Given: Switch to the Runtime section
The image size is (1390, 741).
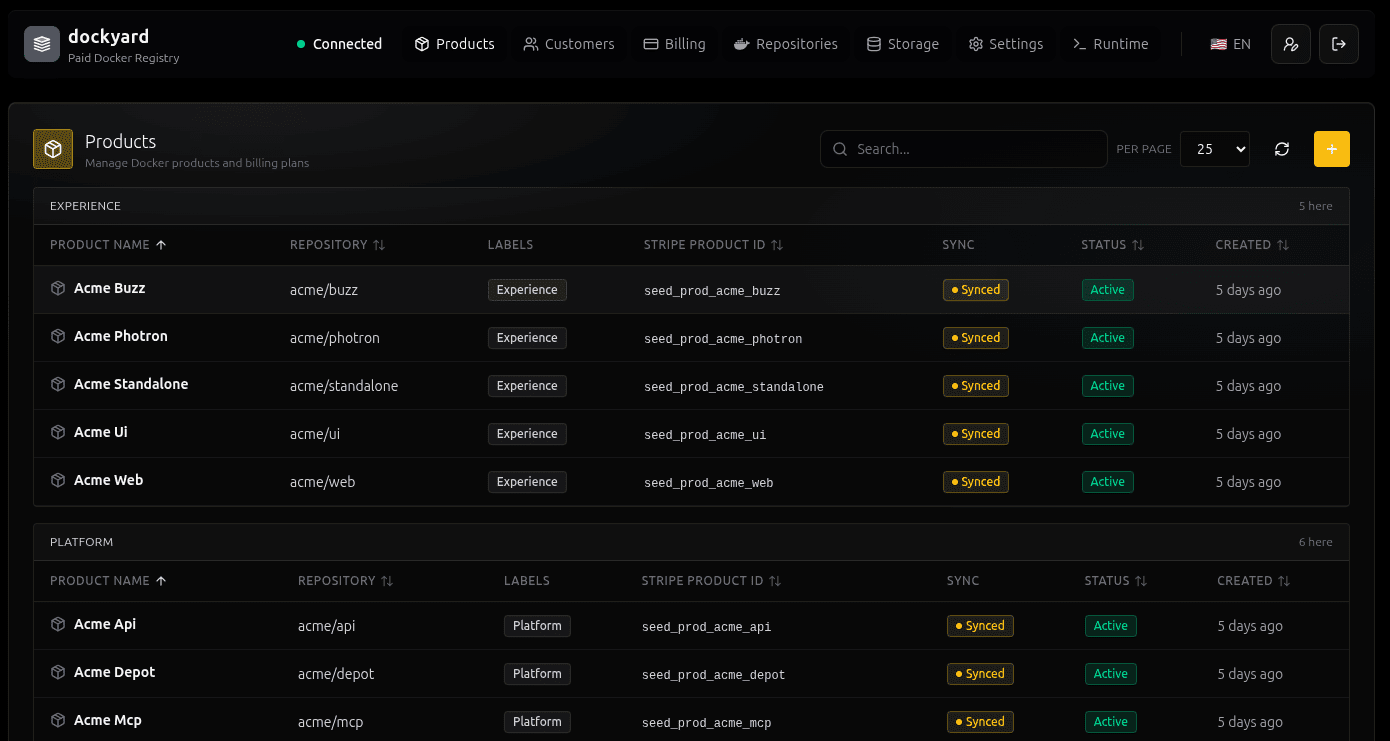Looking at the screenshot, I should [x=1110, y=44].
